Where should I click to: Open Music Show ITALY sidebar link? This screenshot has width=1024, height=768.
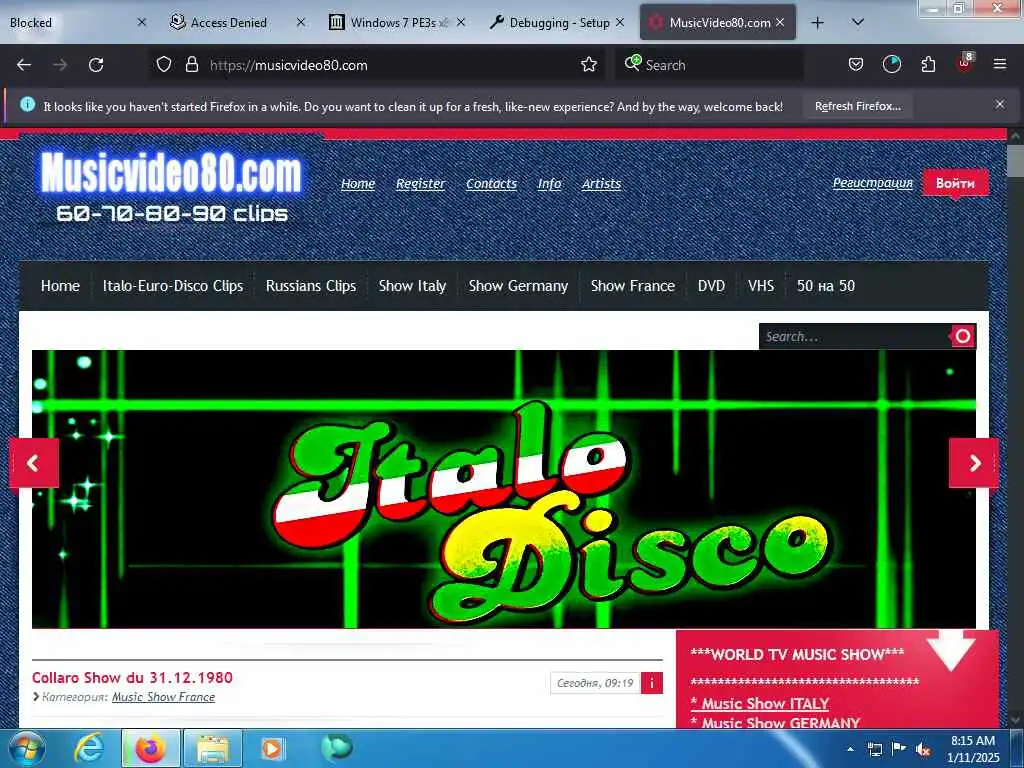coord(760,703)
